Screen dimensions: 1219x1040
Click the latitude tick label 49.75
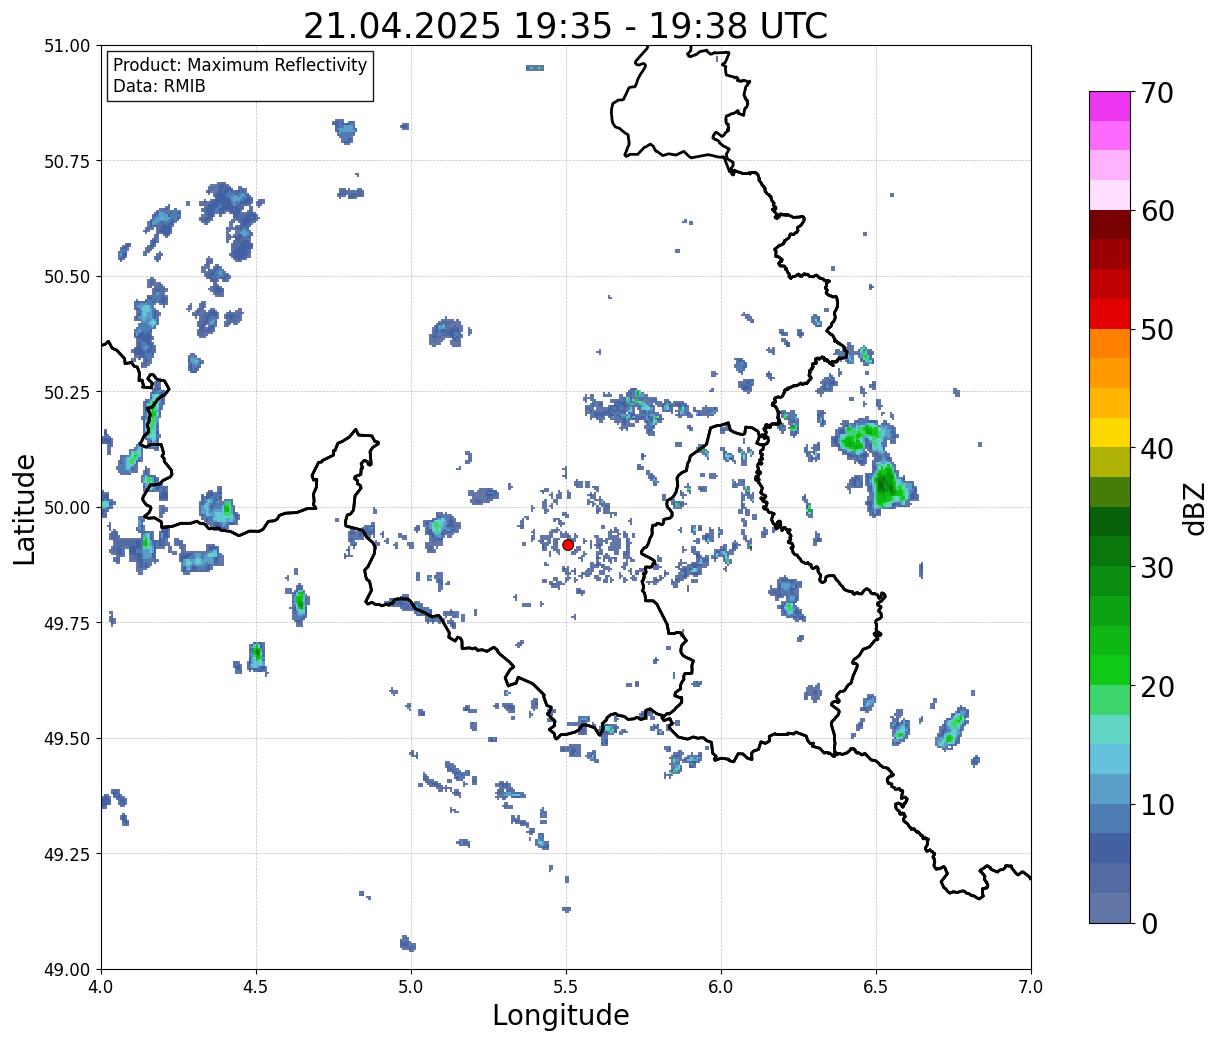67,623
